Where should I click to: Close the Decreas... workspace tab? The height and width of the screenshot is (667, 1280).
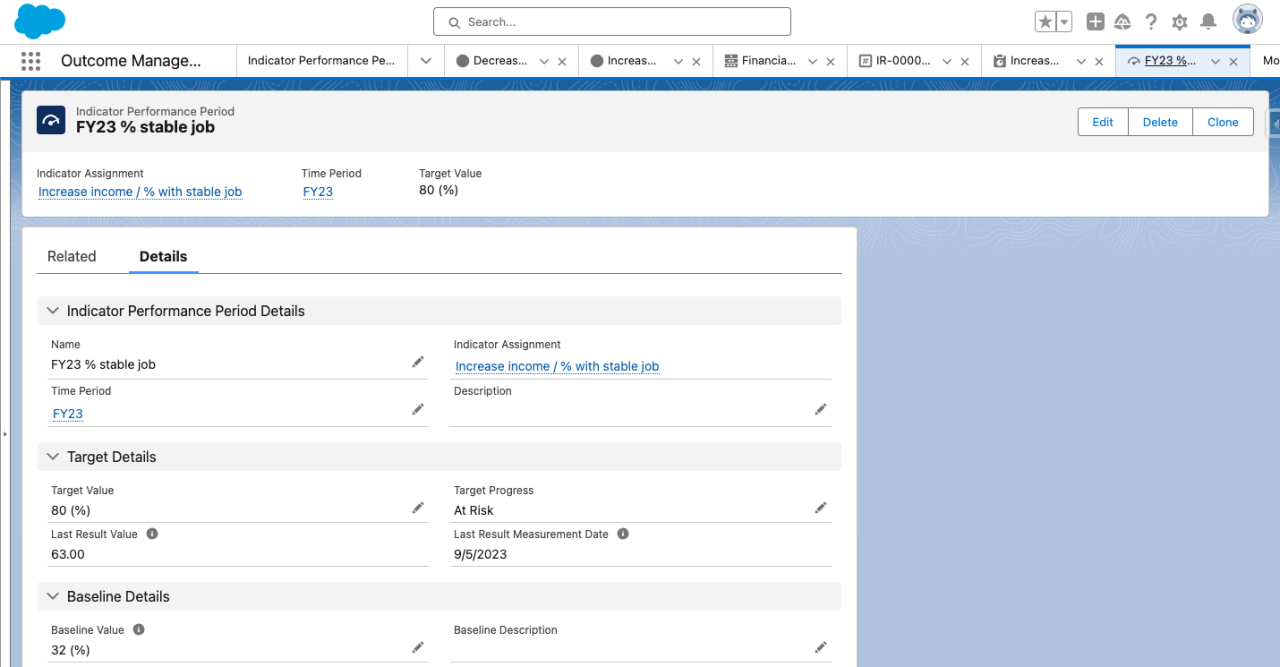click(562, 62)
